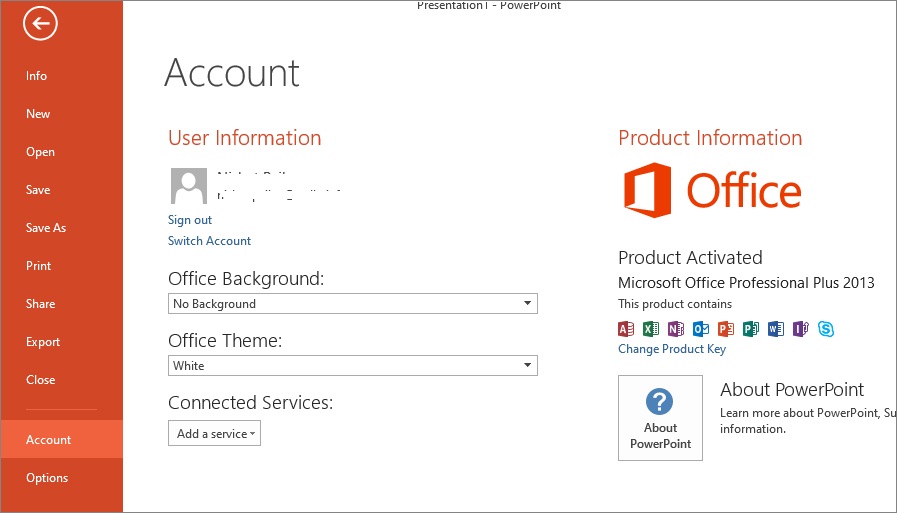897x513 pixels.
Task: Click the user profile picture
Action: (189, 186)
